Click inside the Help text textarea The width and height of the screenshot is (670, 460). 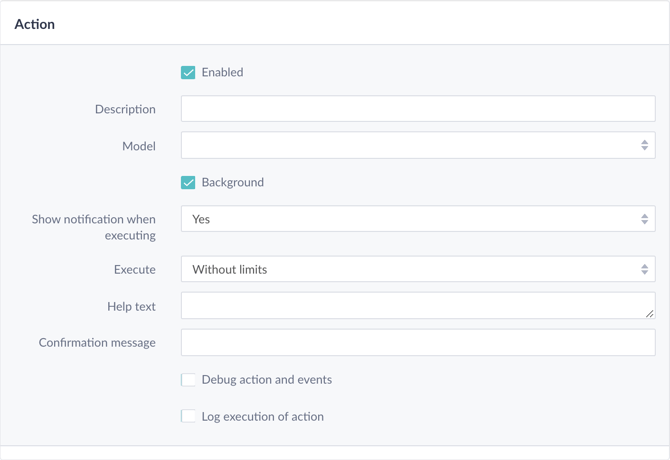click(418, 305)
